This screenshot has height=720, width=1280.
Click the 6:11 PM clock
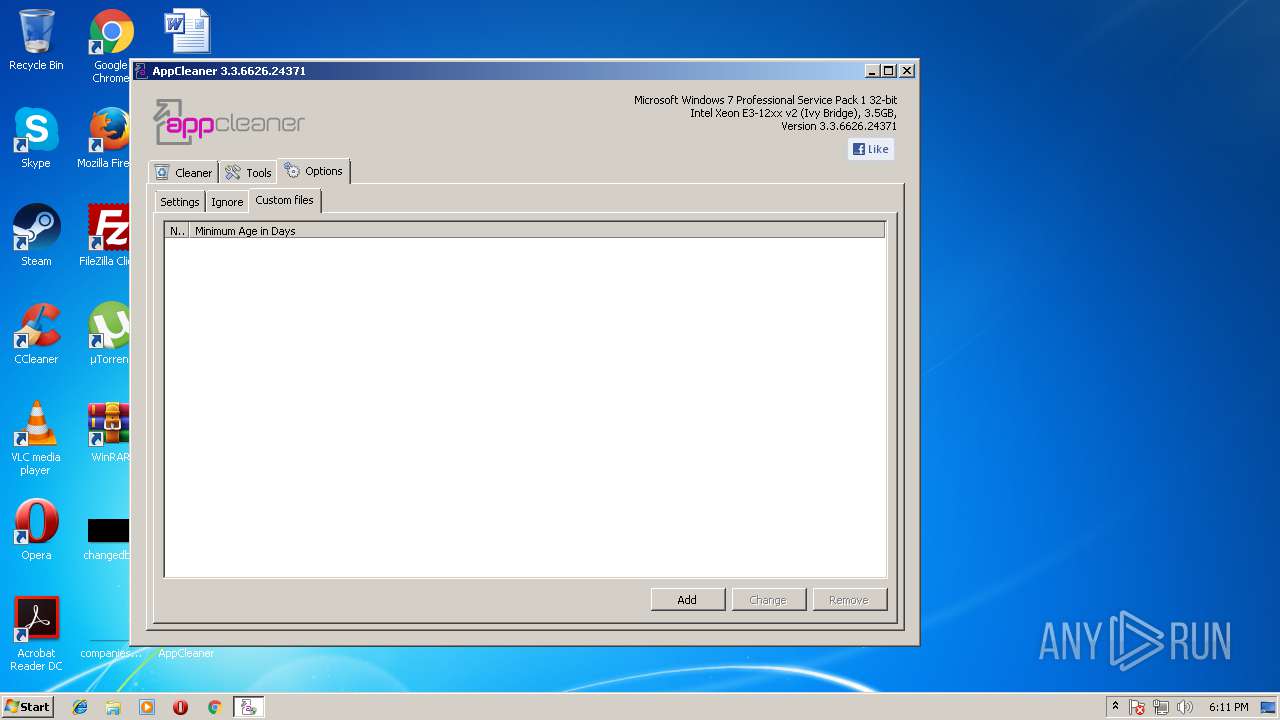click(1228, 707)
